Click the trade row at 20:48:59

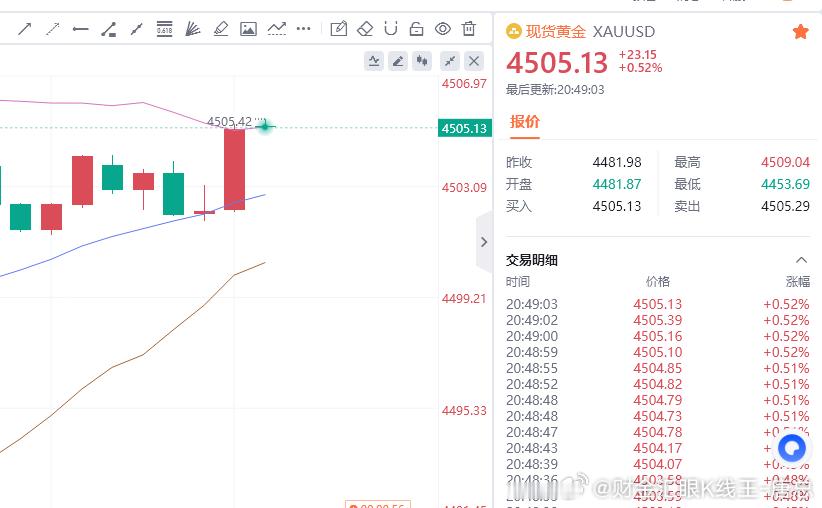click(657, 352)
